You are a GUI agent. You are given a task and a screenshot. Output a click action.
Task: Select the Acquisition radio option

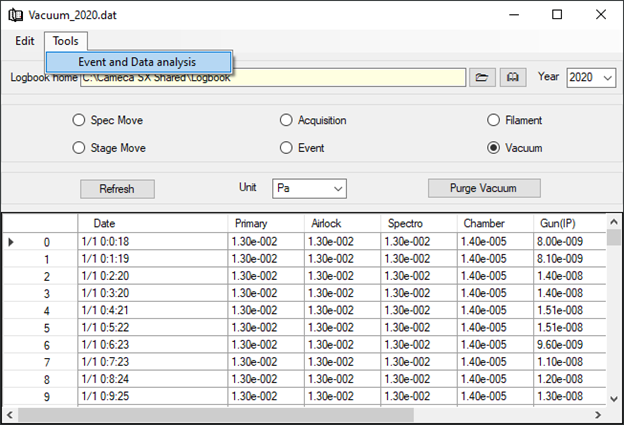287,121
